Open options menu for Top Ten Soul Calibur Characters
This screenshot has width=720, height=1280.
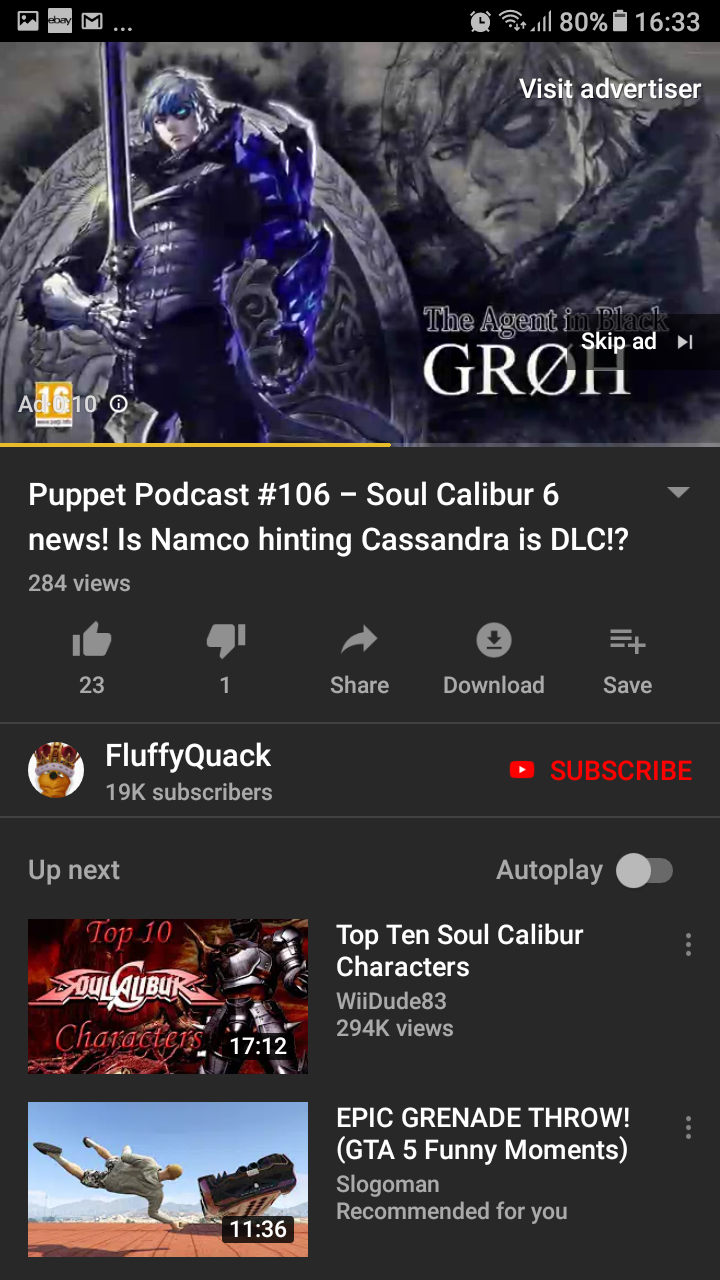(688, 945)
